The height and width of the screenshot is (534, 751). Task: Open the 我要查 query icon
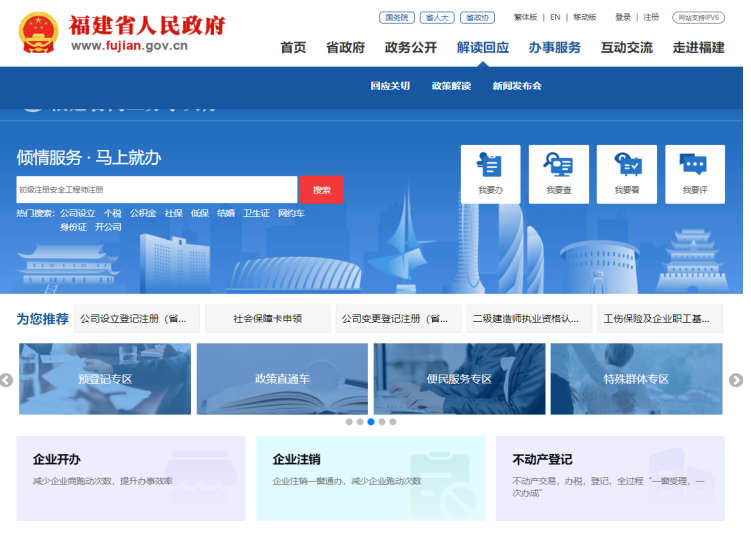(559, 174)
